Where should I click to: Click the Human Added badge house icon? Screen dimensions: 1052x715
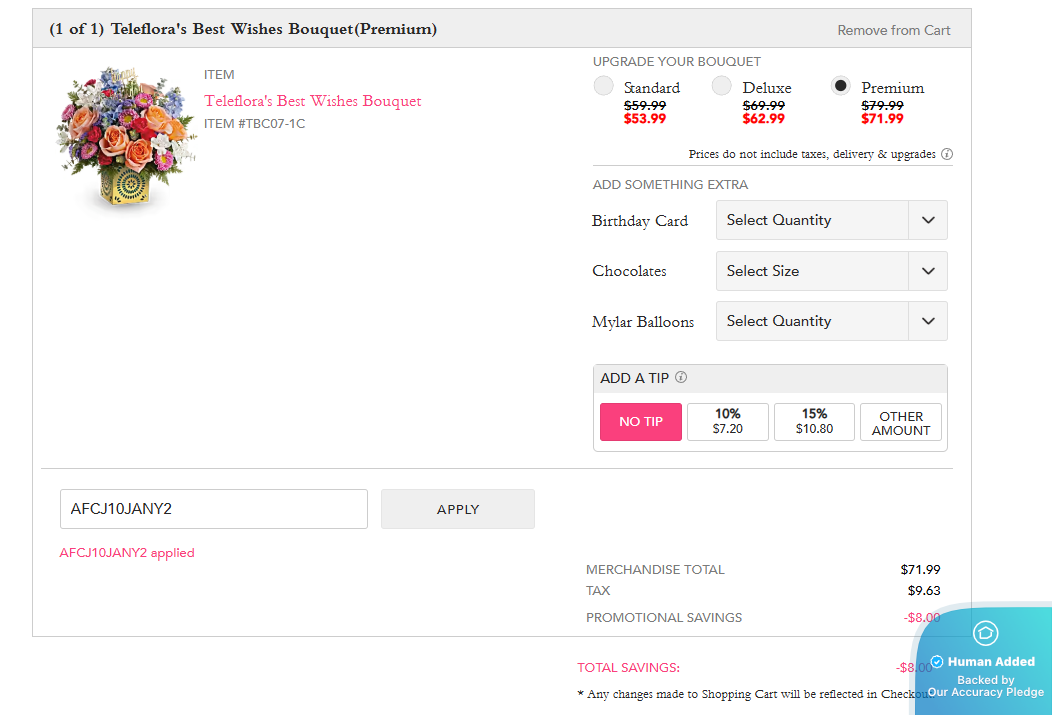[x=985, y=633]
